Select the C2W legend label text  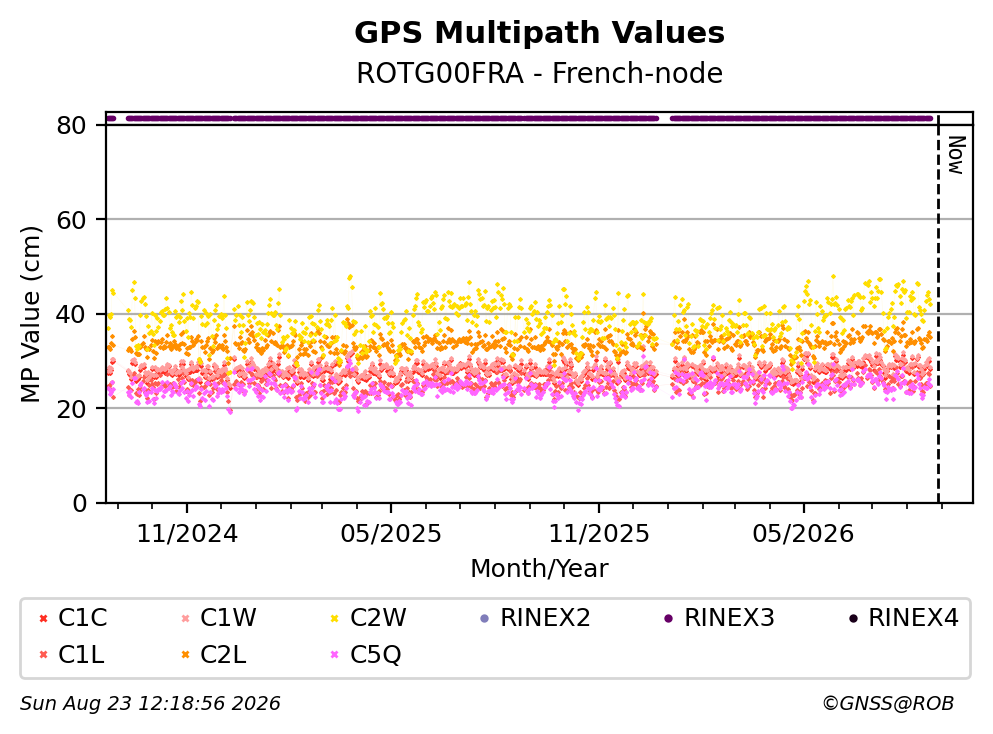(378, 617)
